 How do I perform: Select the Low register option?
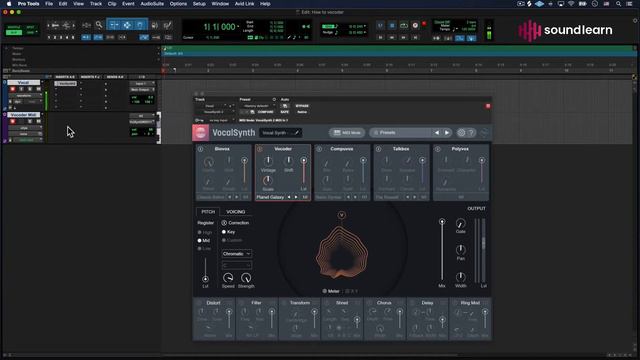[204, 248]
